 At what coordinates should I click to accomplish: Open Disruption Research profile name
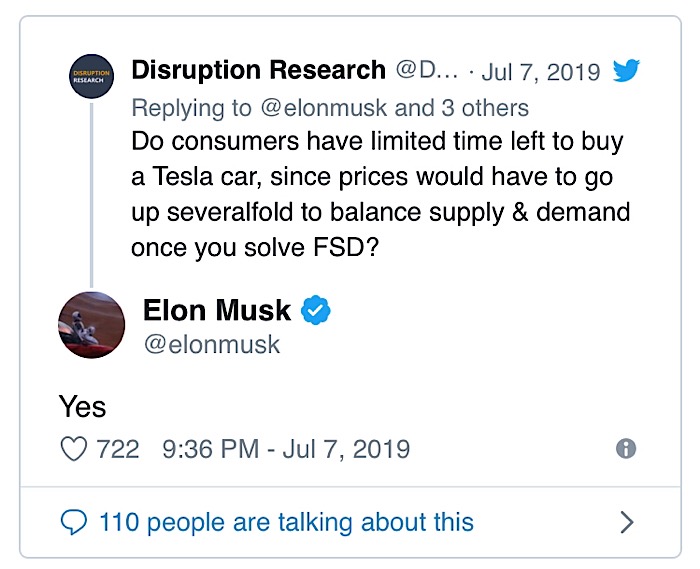point(258,71)
